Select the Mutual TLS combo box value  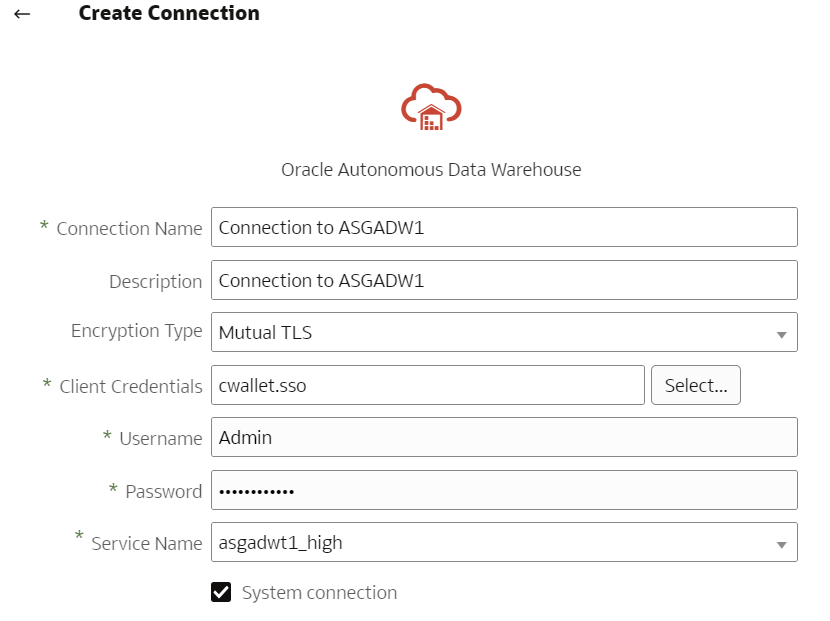490,333
